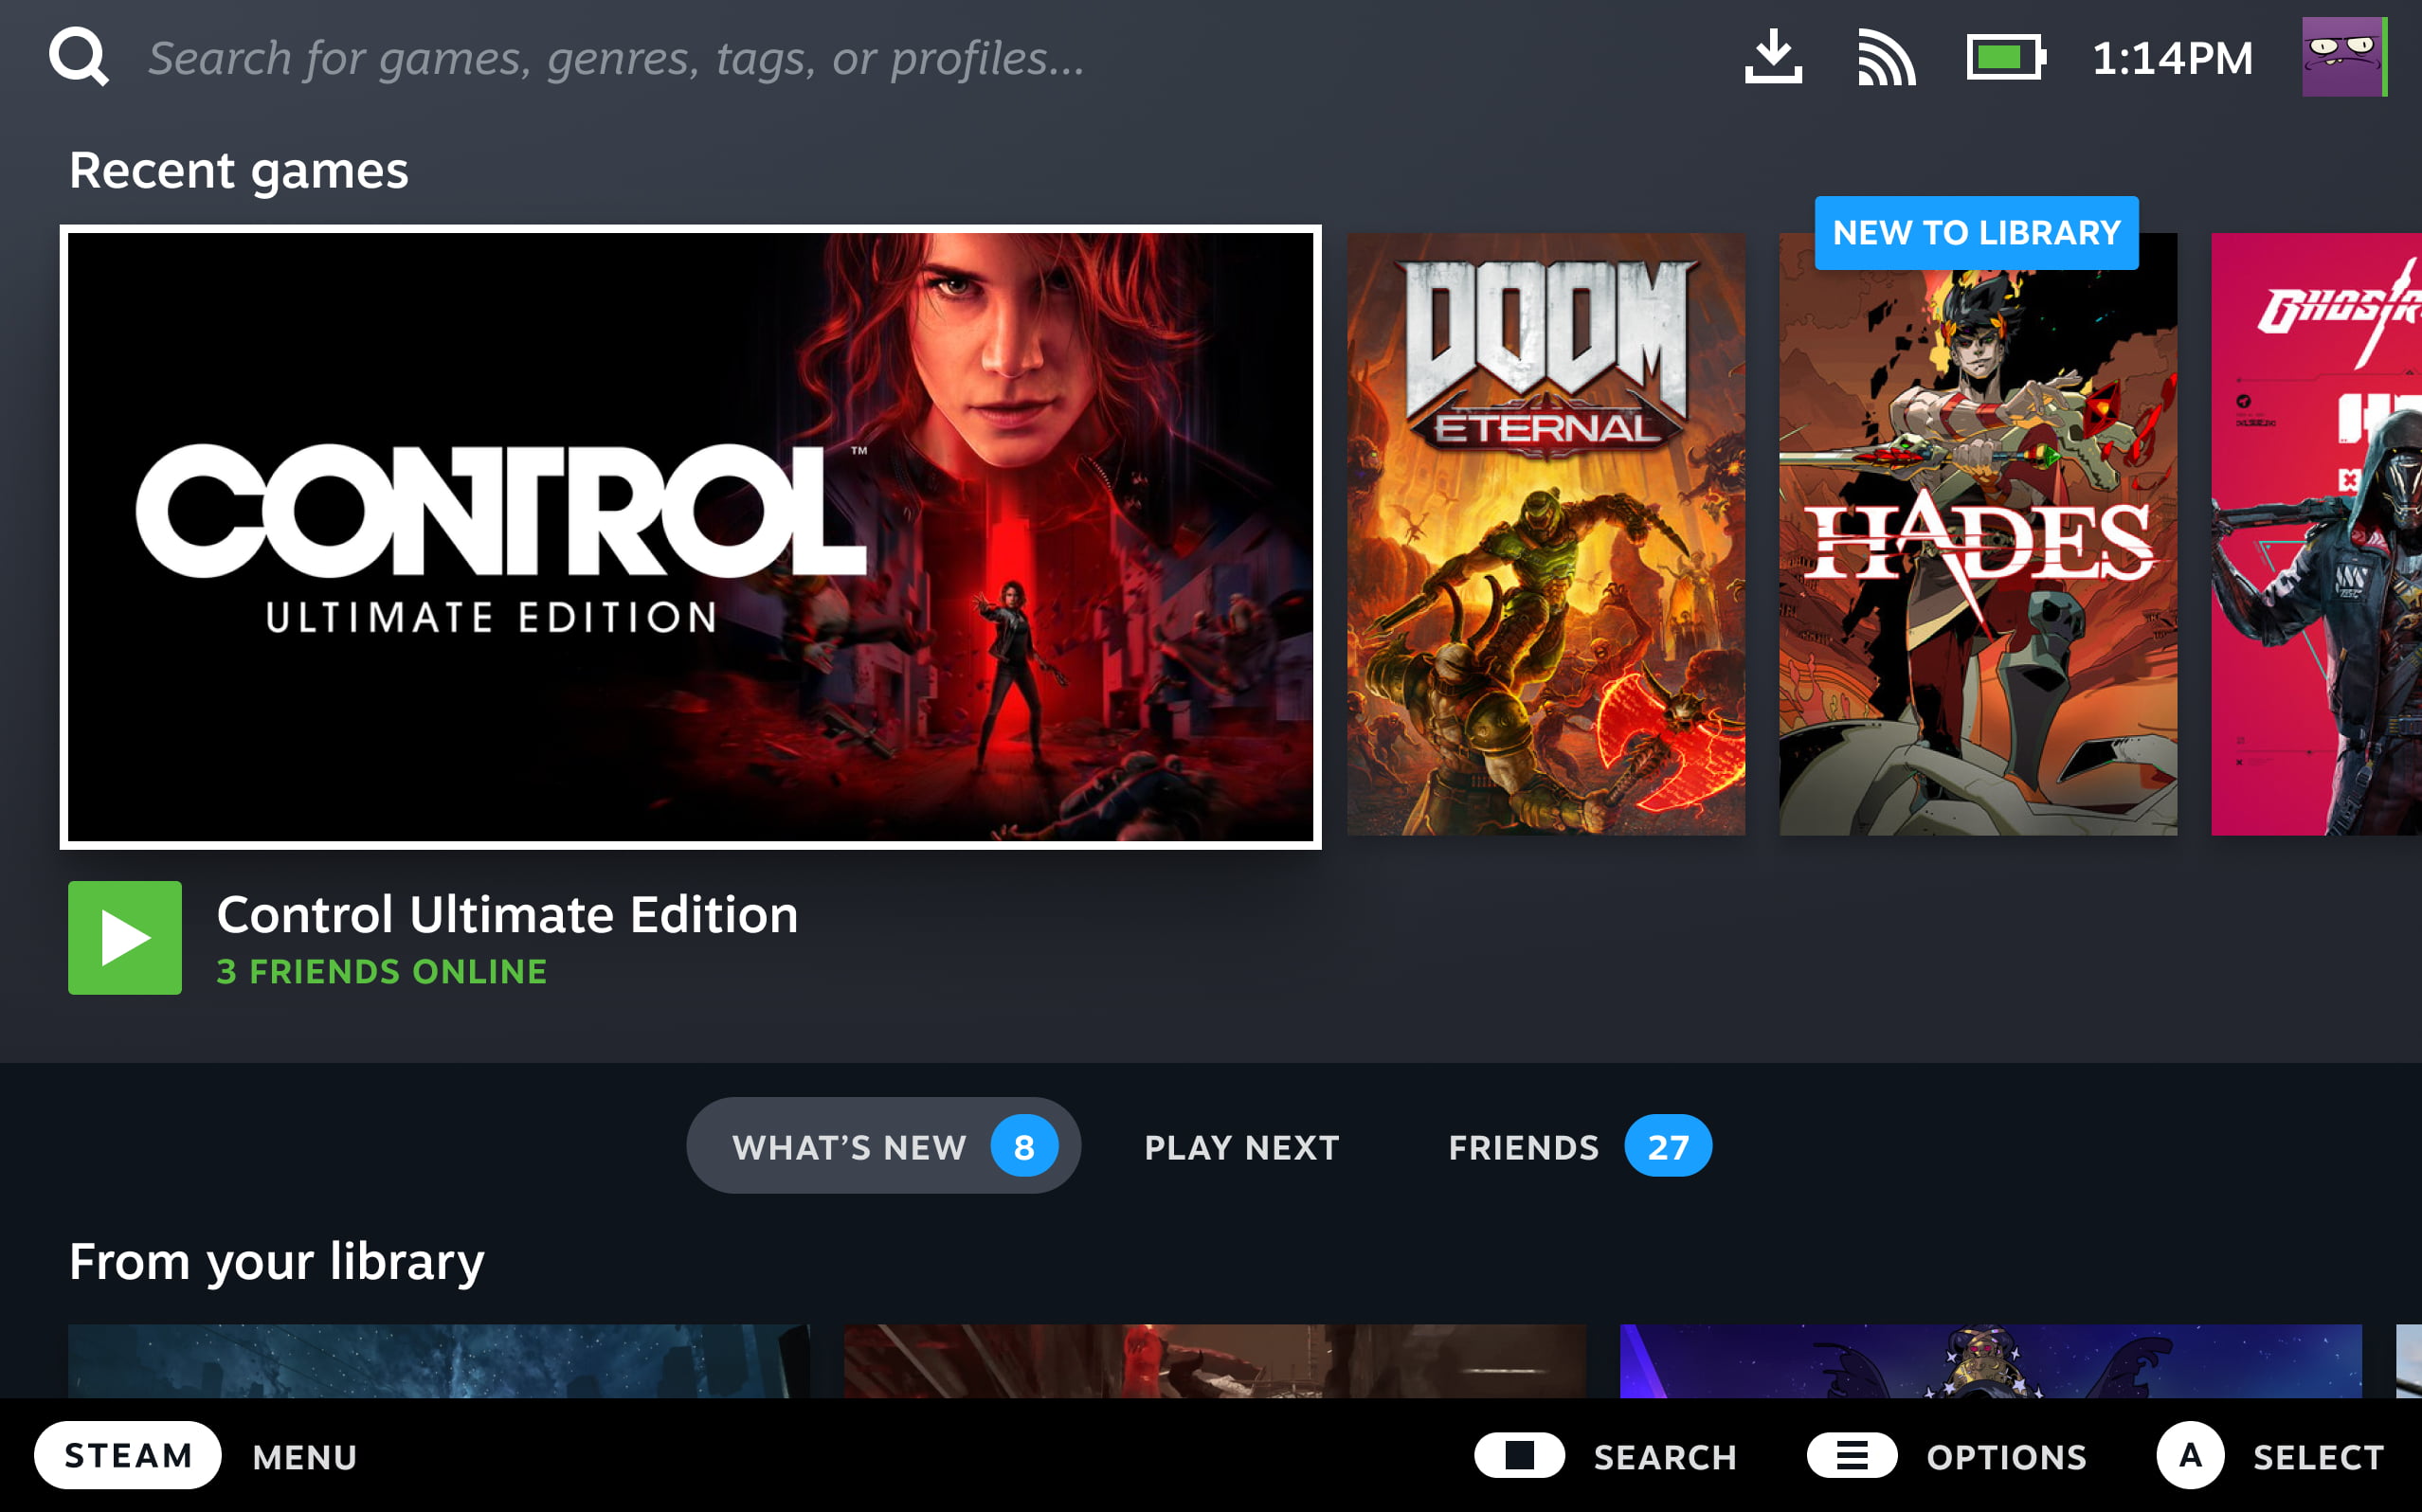Screen dimensions: 2422x1512
Task: Open MENU from the bottom bar
Action: (x=305, y=1456)
